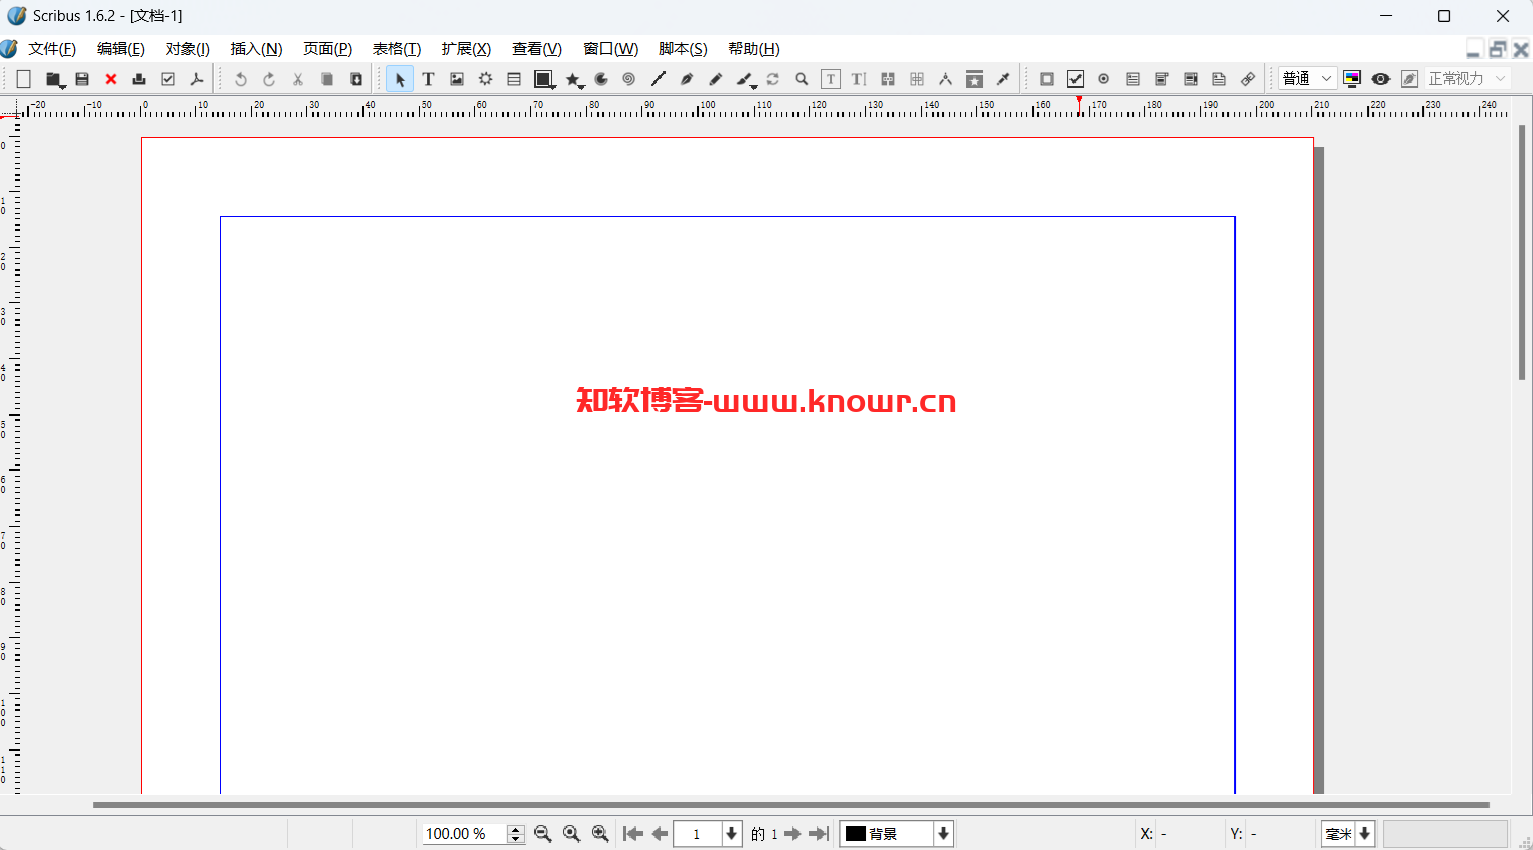Go to the first page button

coord(633,834)
